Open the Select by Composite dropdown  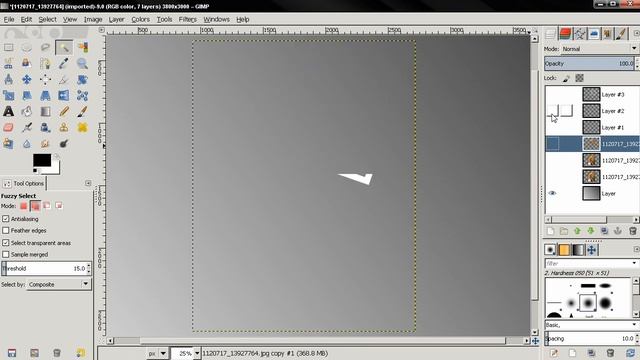(x=59, y=284)
